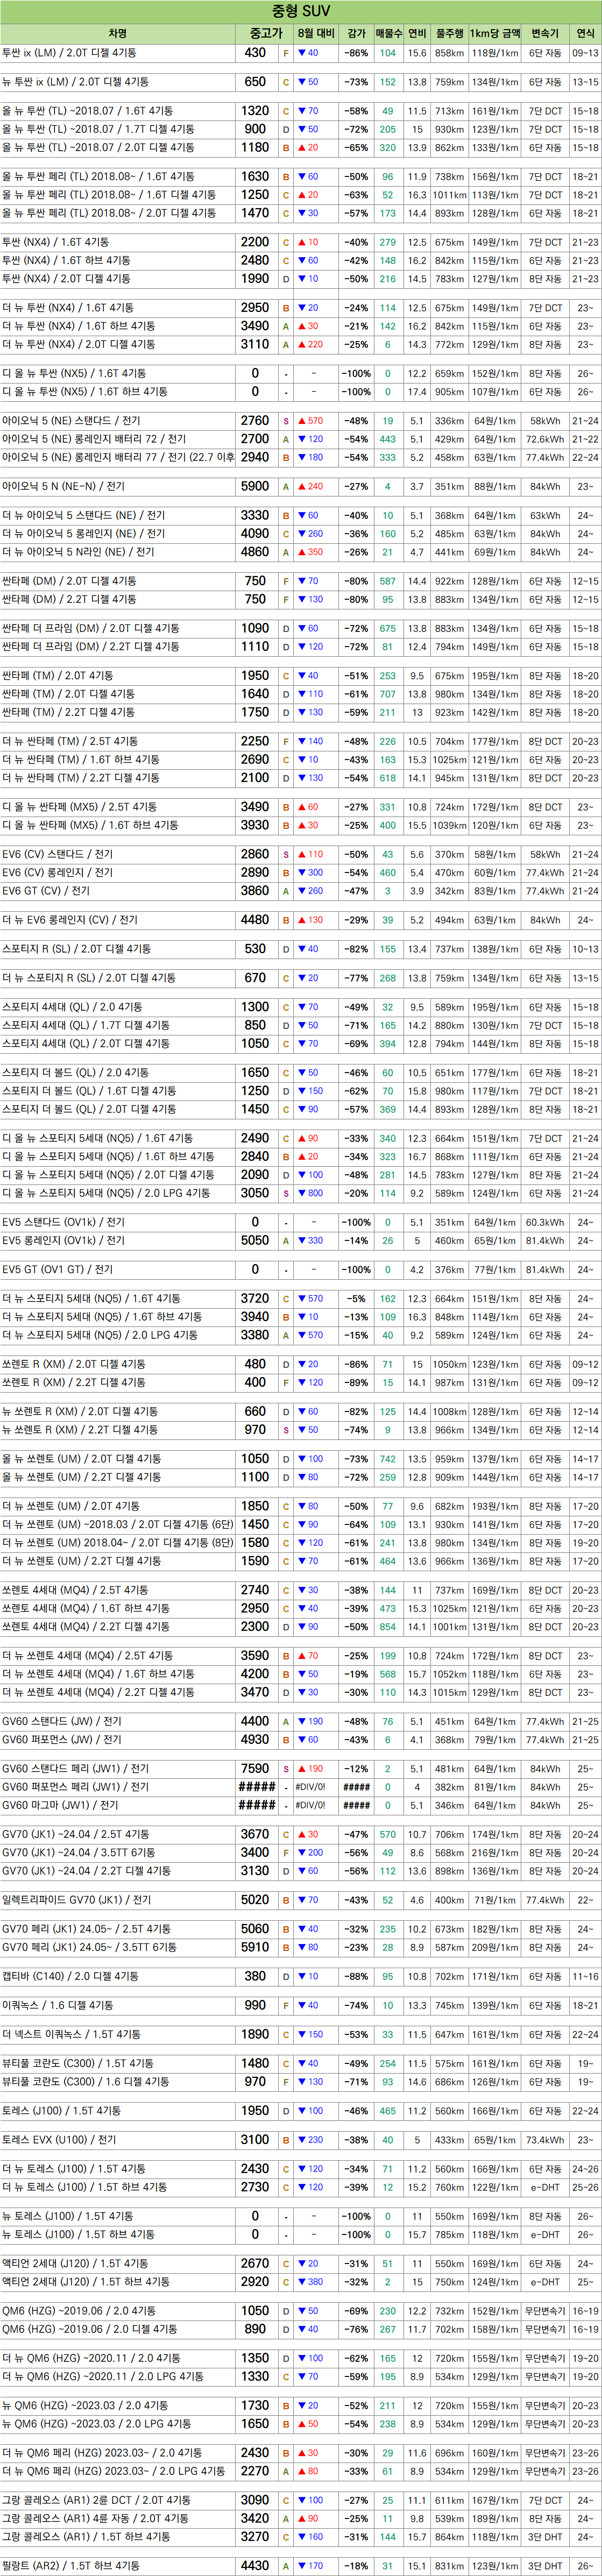Select 'EV6 GT (CV) / 전기' row name
This screenshot has width=602, height=2576.
[46, 891]
